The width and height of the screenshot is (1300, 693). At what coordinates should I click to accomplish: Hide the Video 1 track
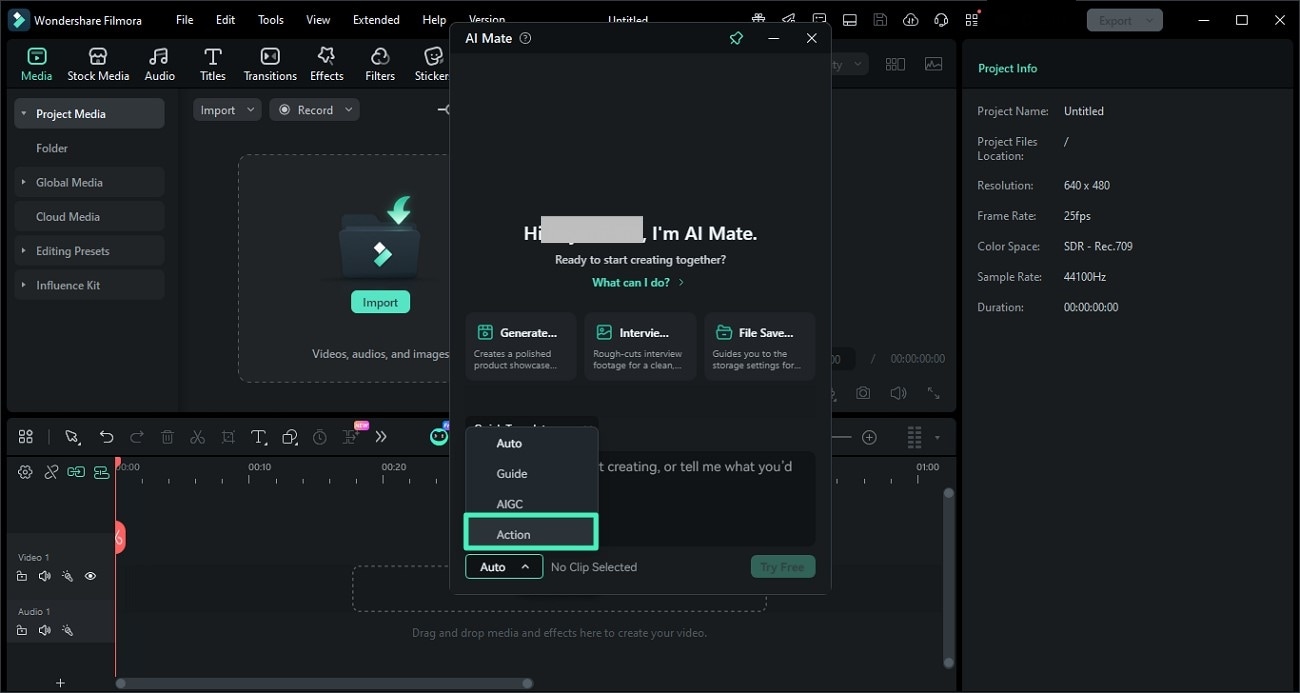click(90, 576)
